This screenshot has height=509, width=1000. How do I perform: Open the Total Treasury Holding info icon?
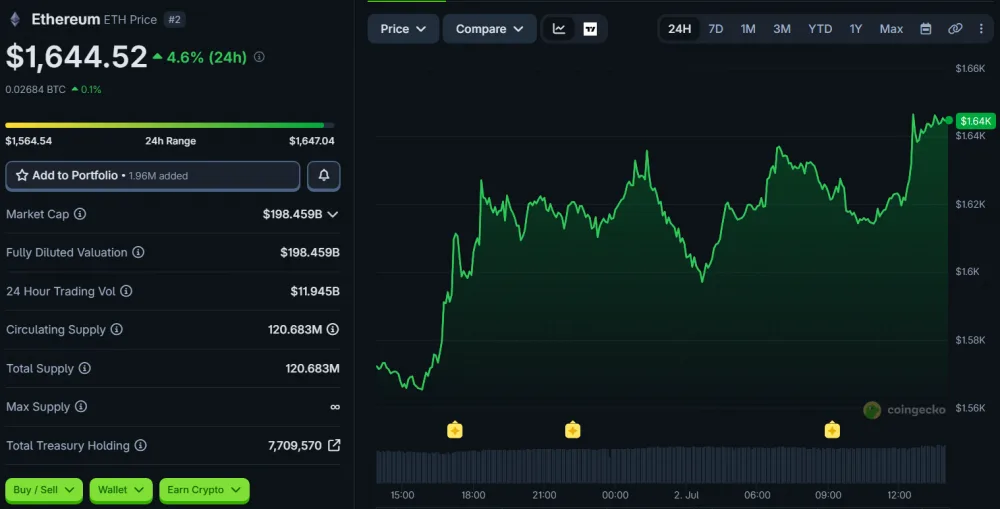pyautogui.click(x=140, y=446)
